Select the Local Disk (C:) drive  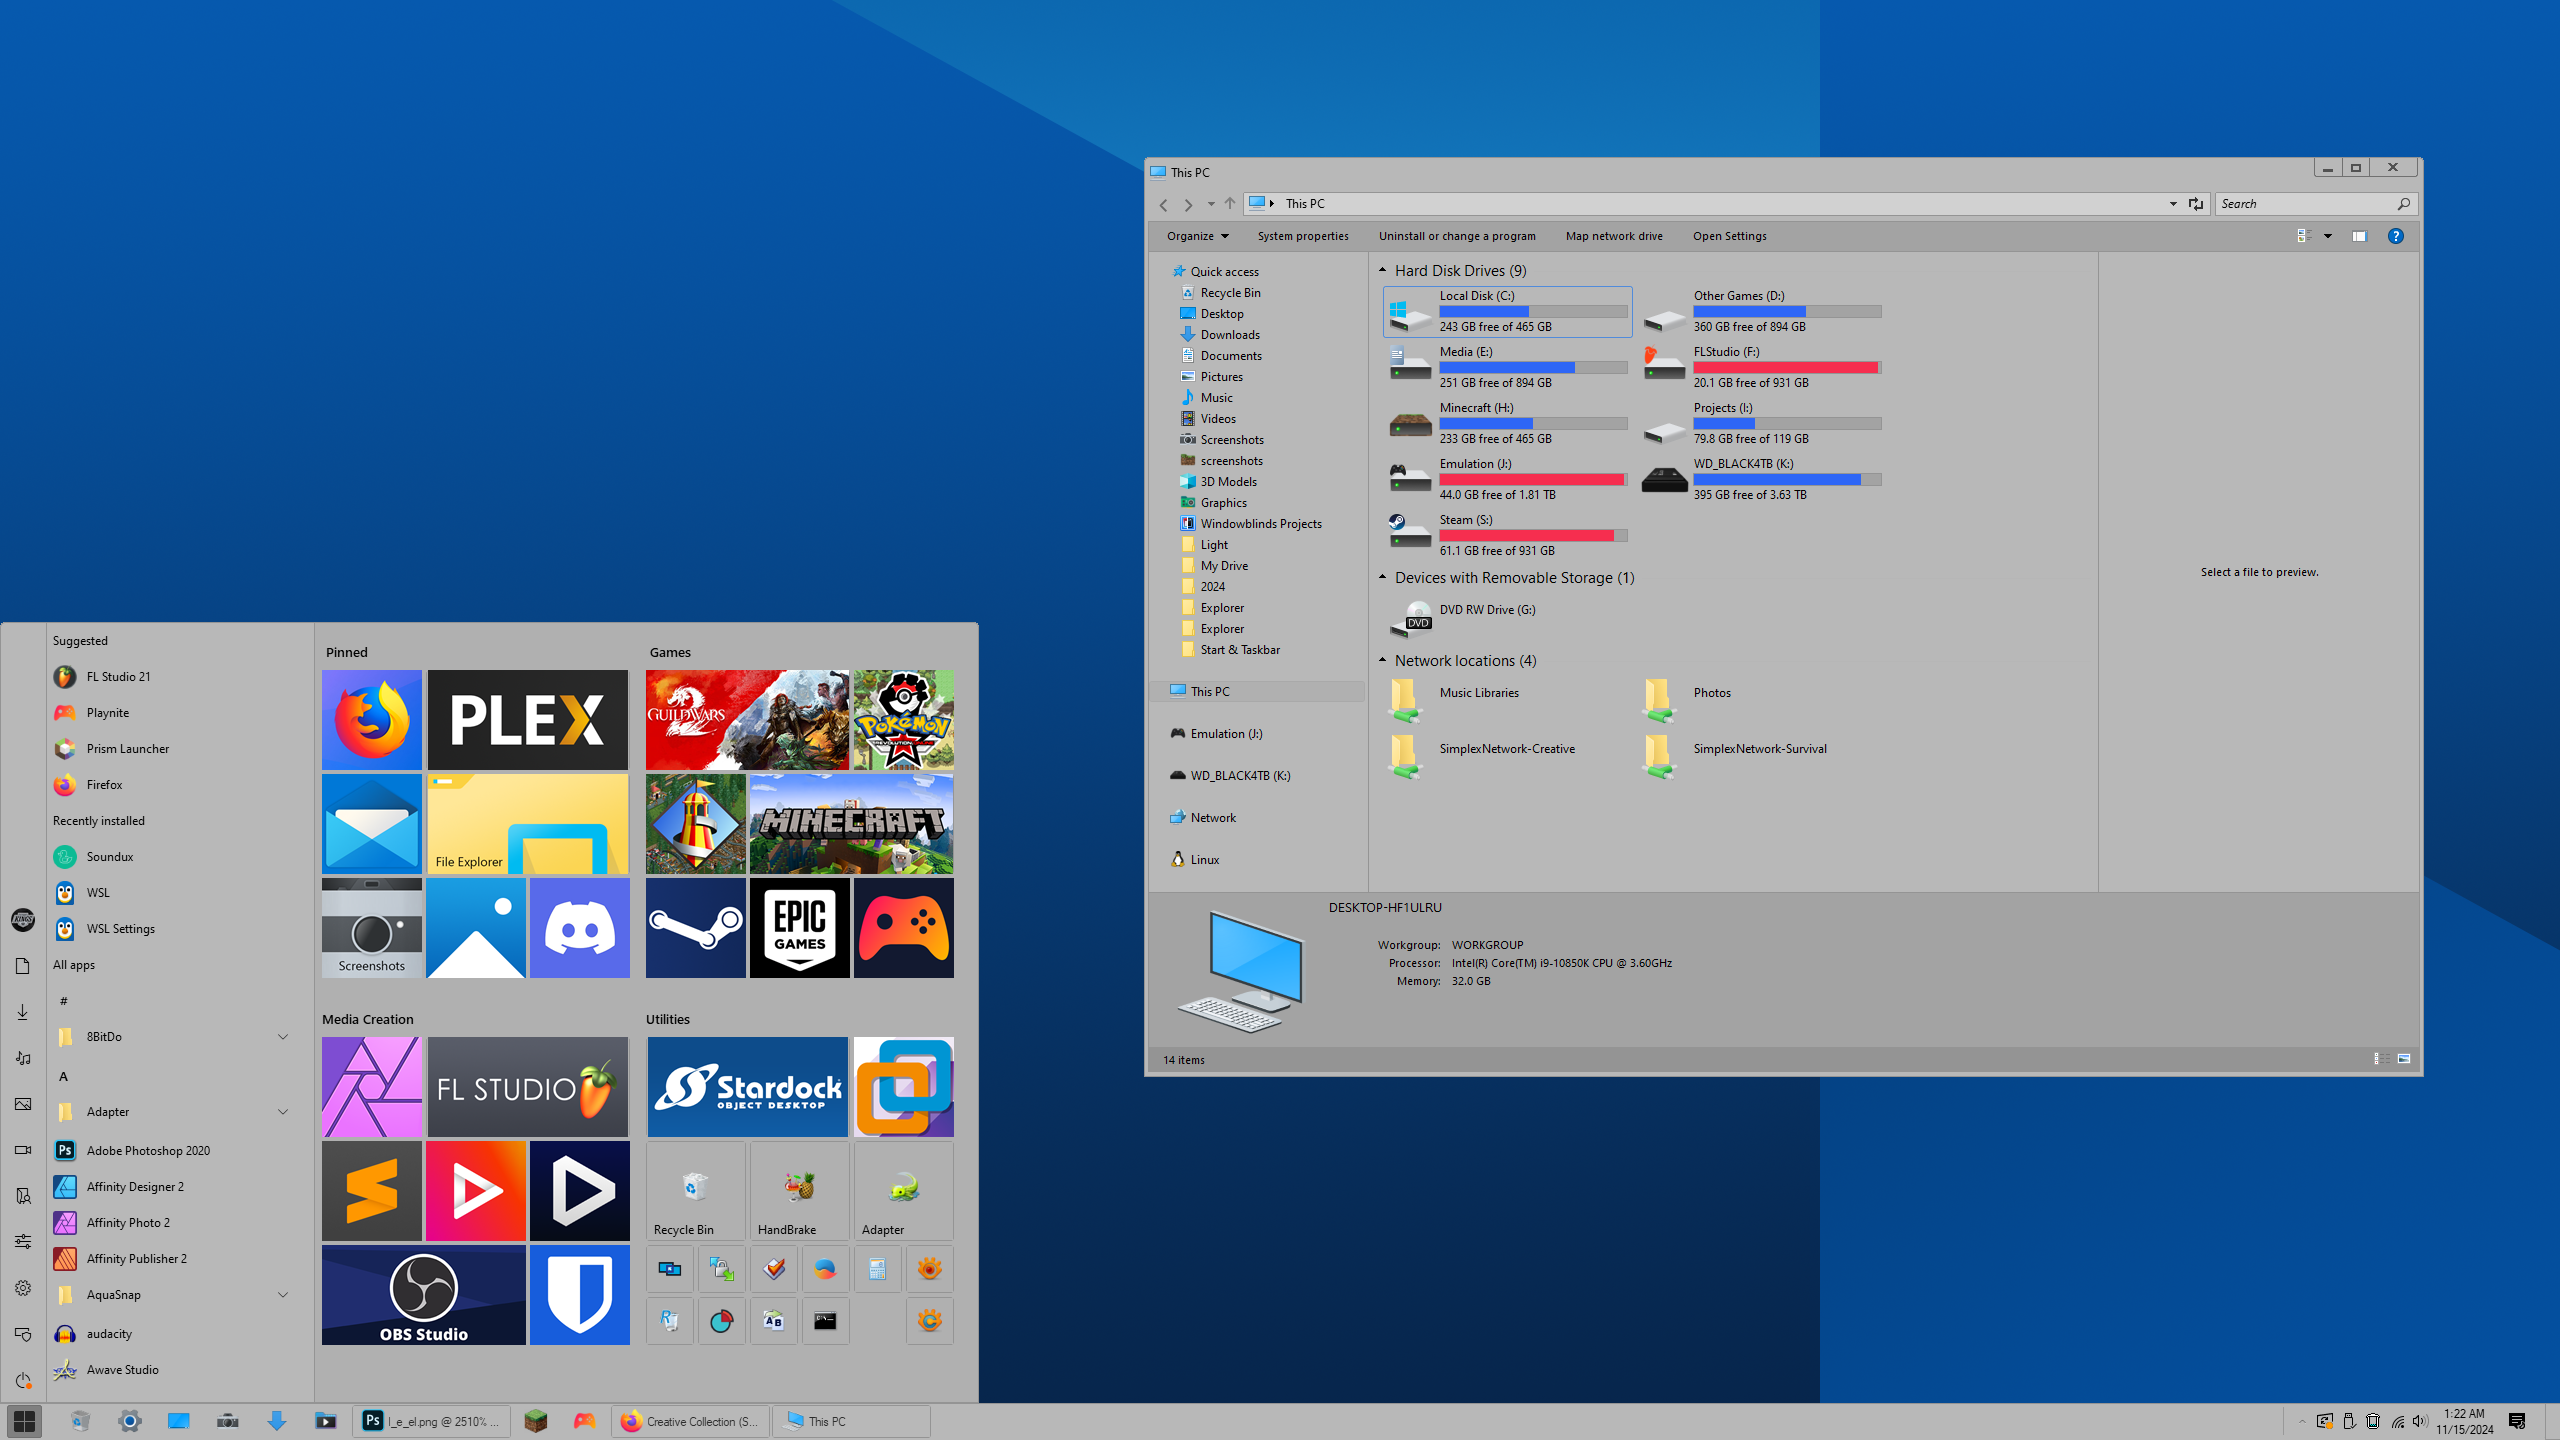(x=1508, y=311)
